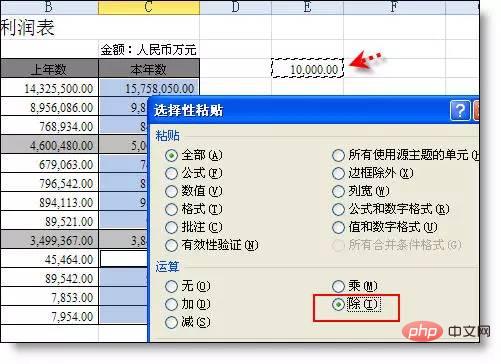The width and height of the screenshot is (501, 364).
Task: Select operation 无 (O)
Action: [188, 286]
